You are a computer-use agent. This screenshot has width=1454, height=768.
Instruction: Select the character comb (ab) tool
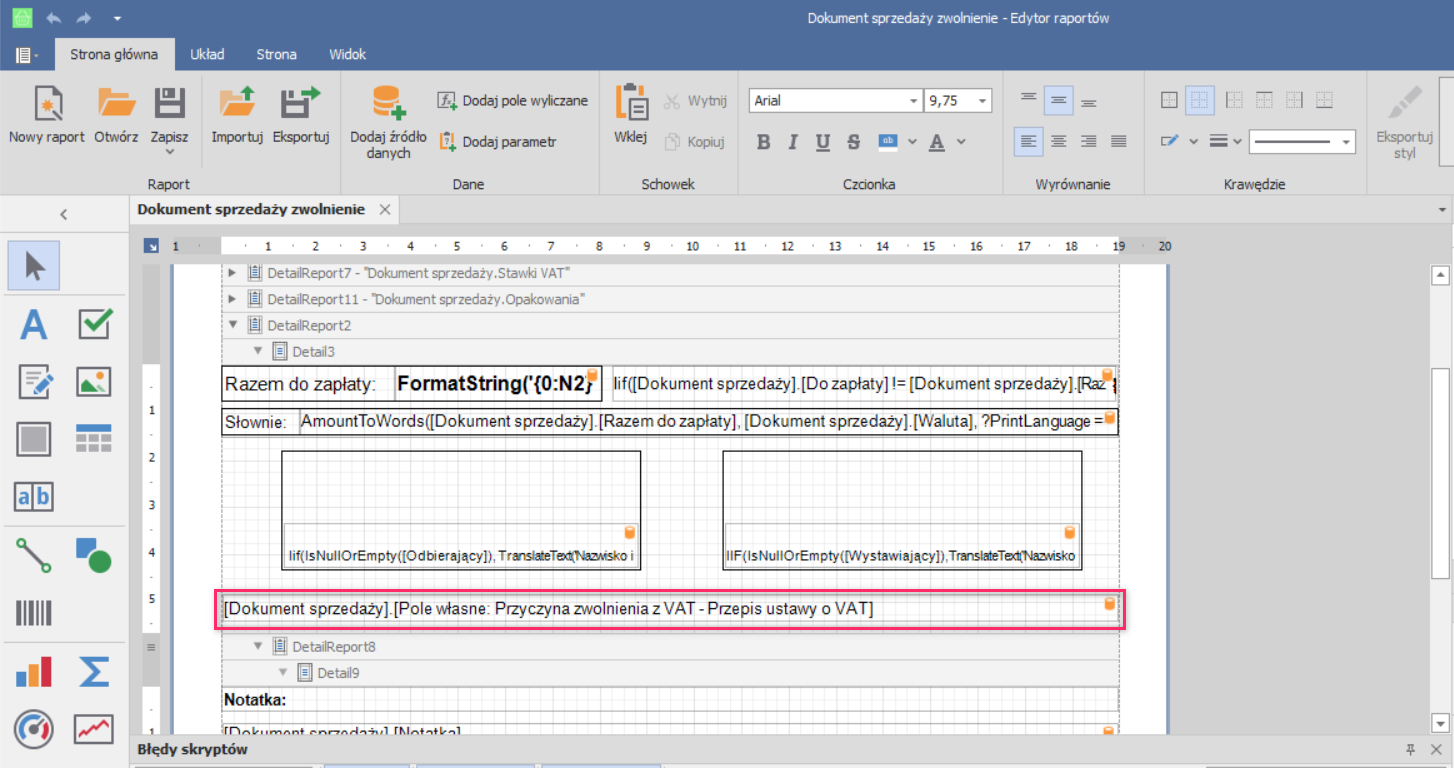[x=34, y=496]
